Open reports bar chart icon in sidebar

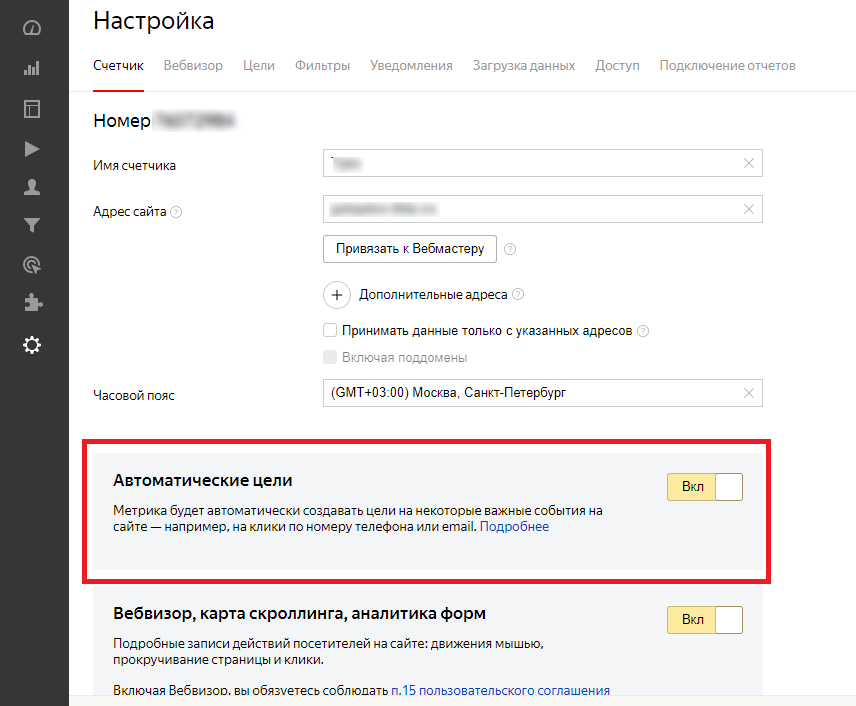[32, 68]
